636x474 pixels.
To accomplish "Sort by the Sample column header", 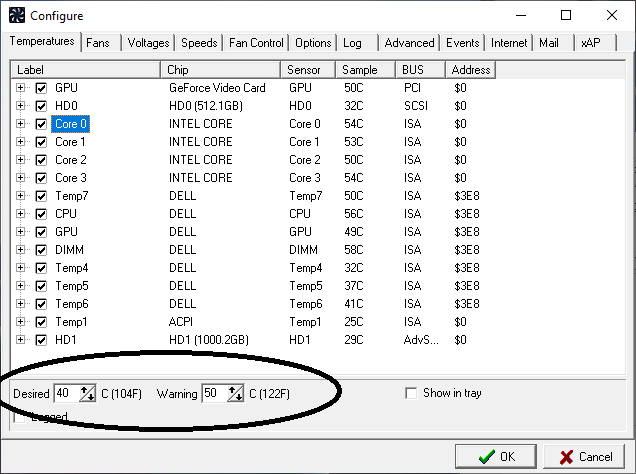I will pyautogui.click(x=365, y=70).
